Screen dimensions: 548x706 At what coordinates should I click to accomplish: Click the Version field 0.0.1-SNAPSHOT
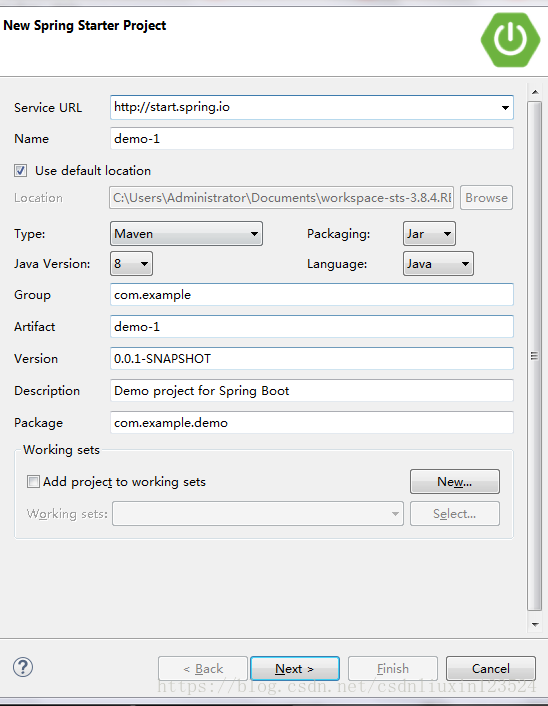pos(312,359)
